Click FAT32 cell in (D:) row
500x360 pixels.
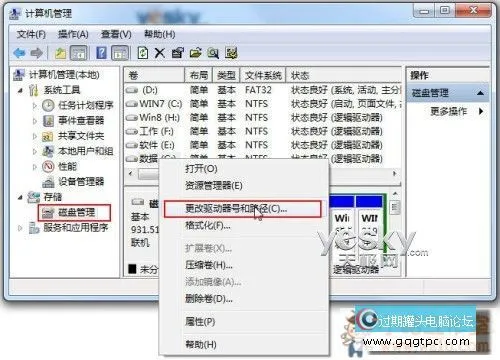click(x=258, y=90)
